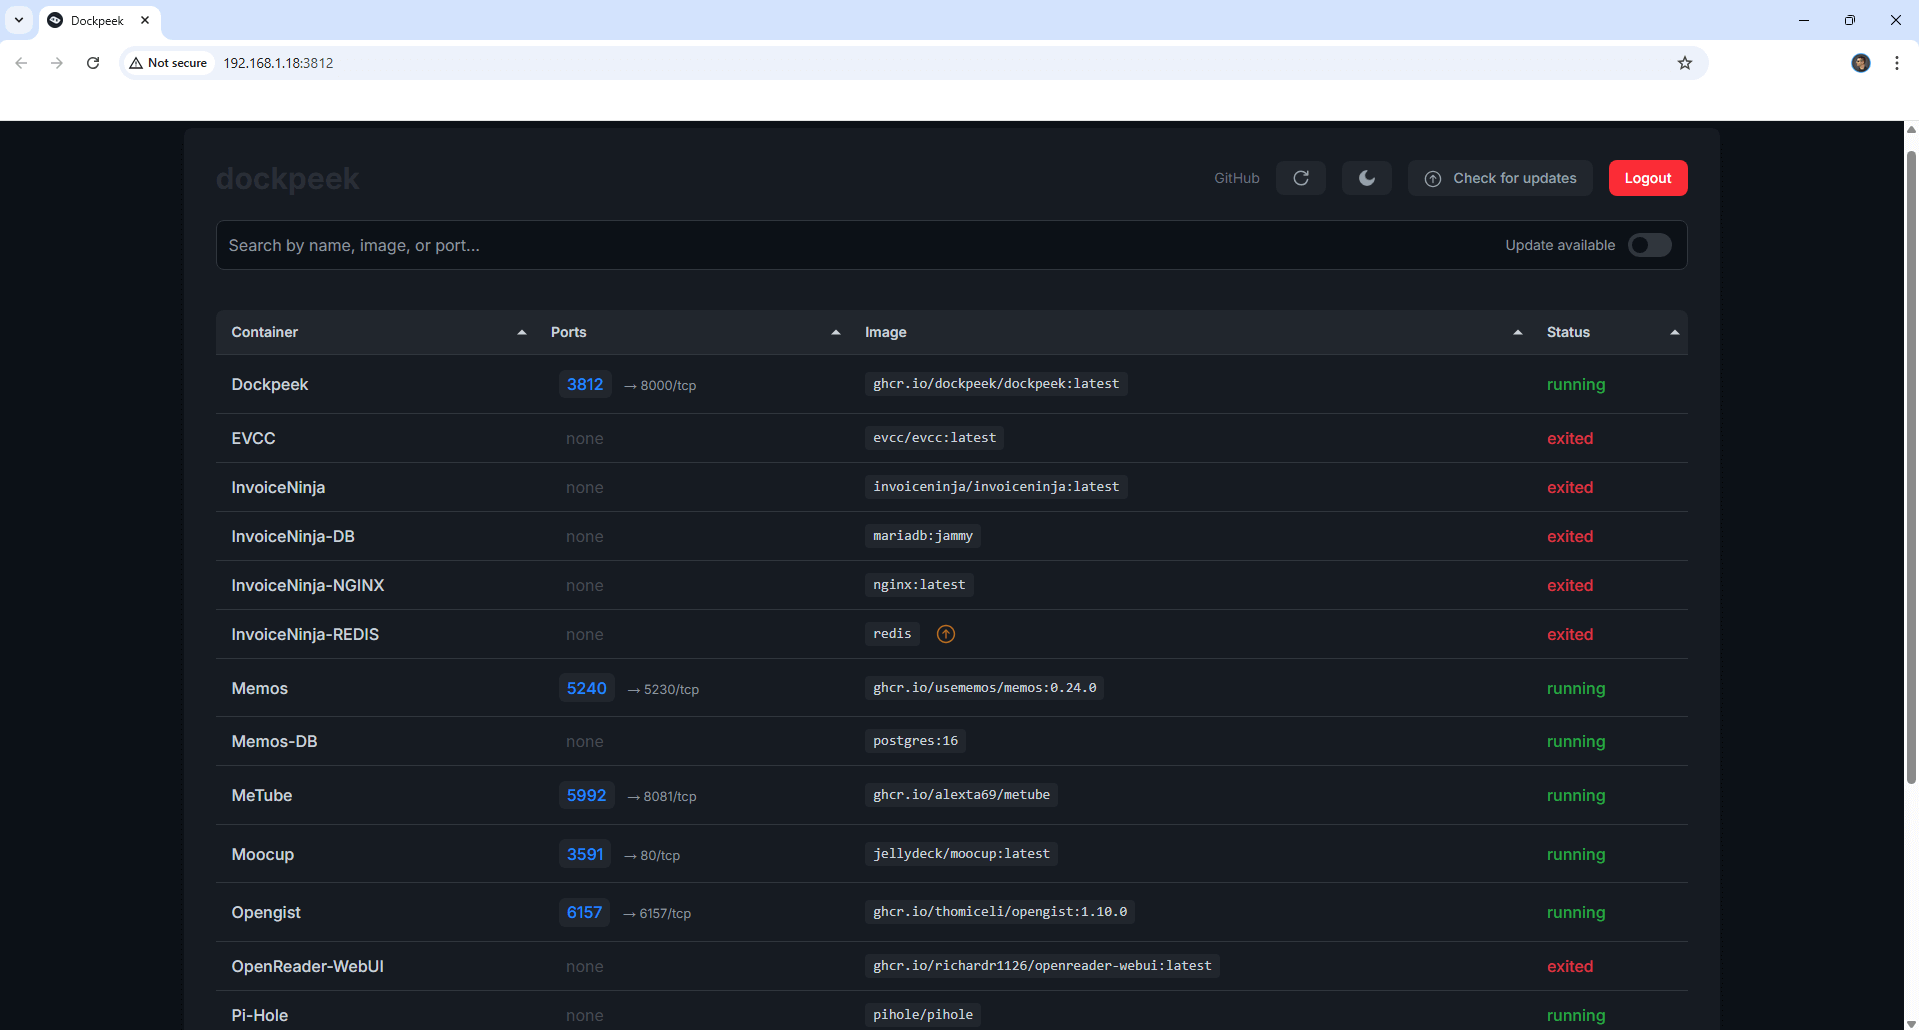This screenshot has width=1919, height=1030.
Task: Click the InvoiceNinja container name
Action: [x=278, y=487]
